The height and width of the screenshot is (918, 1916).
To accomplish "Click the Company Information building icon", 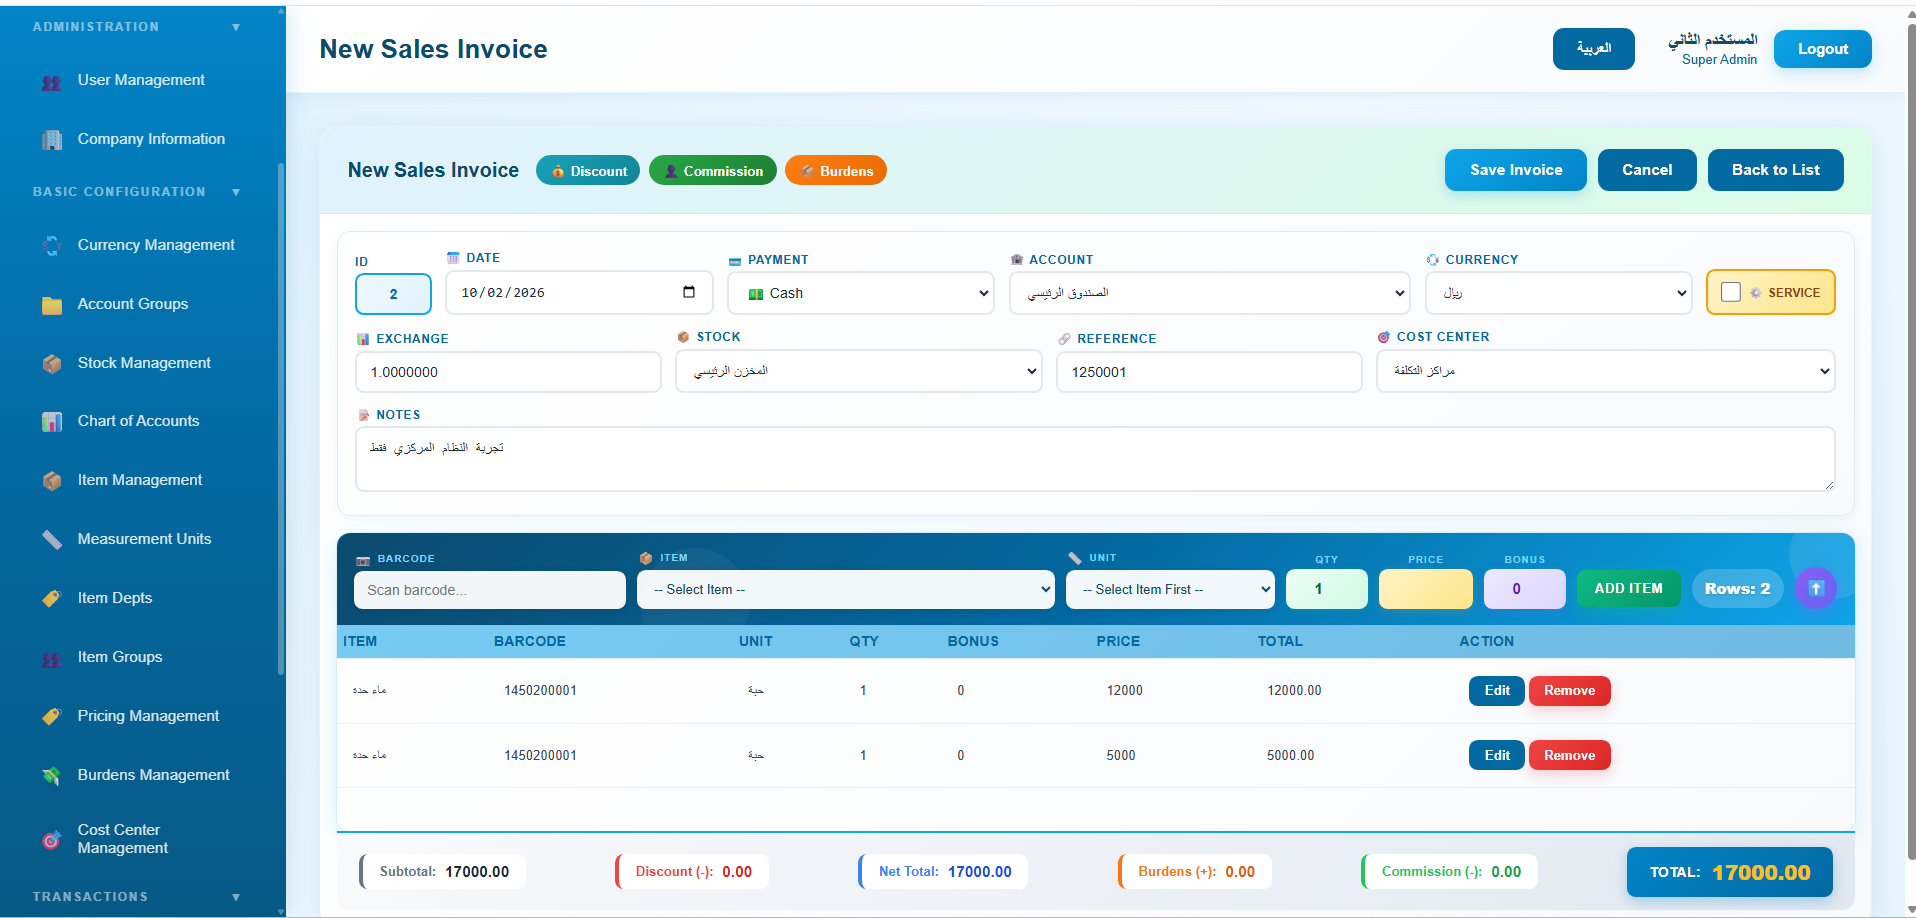I will [x=52, y=140].
